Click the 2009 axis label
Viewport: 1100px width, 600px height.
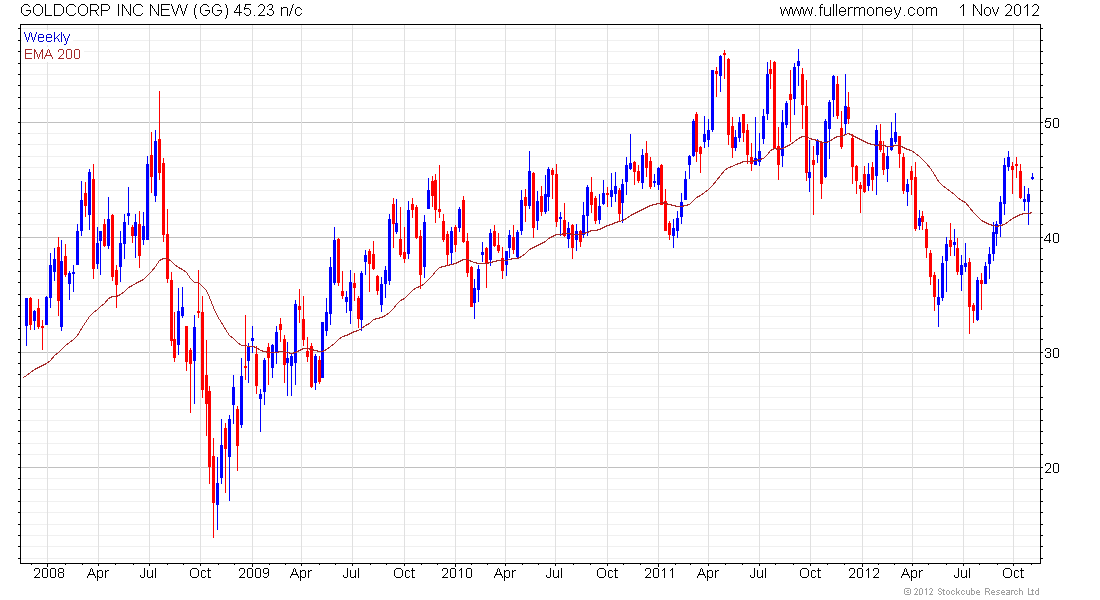coord(254,573)
